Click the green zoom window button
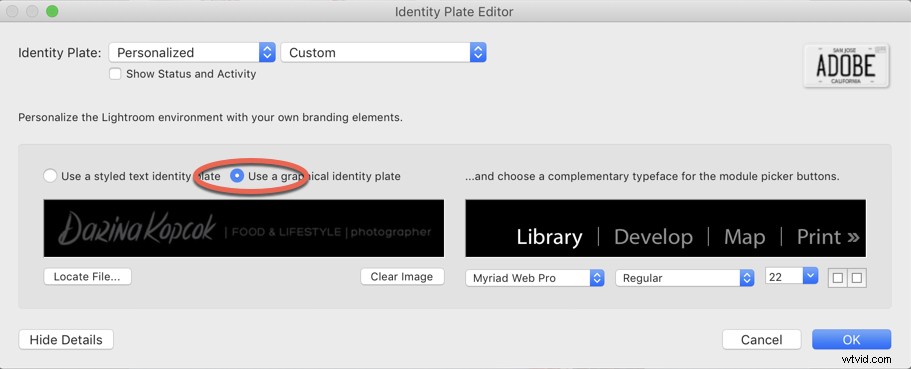The height and width of the screenshot is (369, 911). [52, 11]
